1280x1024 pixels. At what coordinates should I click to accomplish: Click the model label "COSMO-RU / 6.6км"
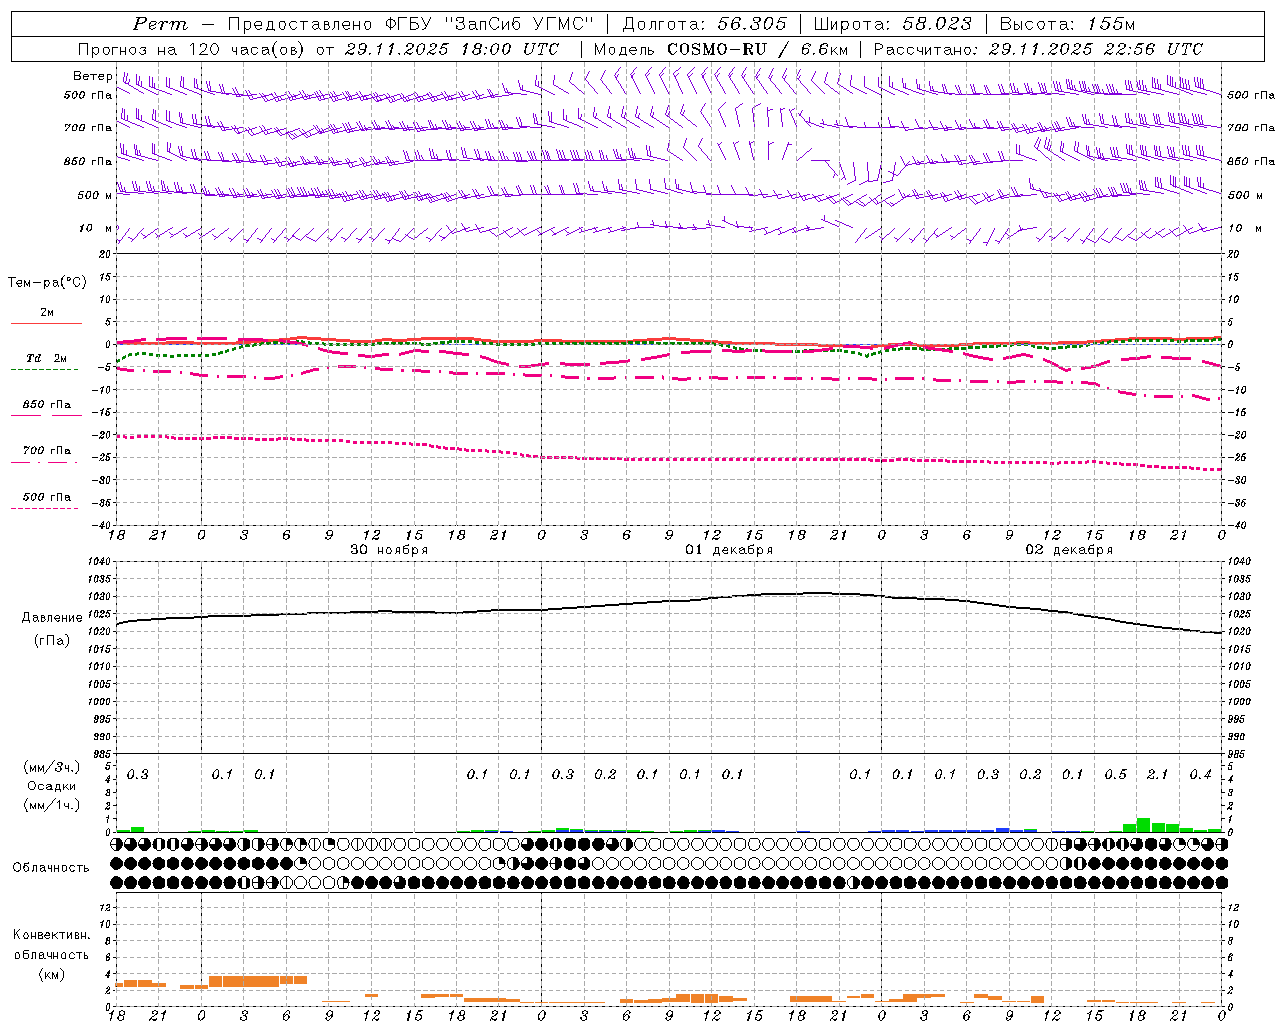758,49
